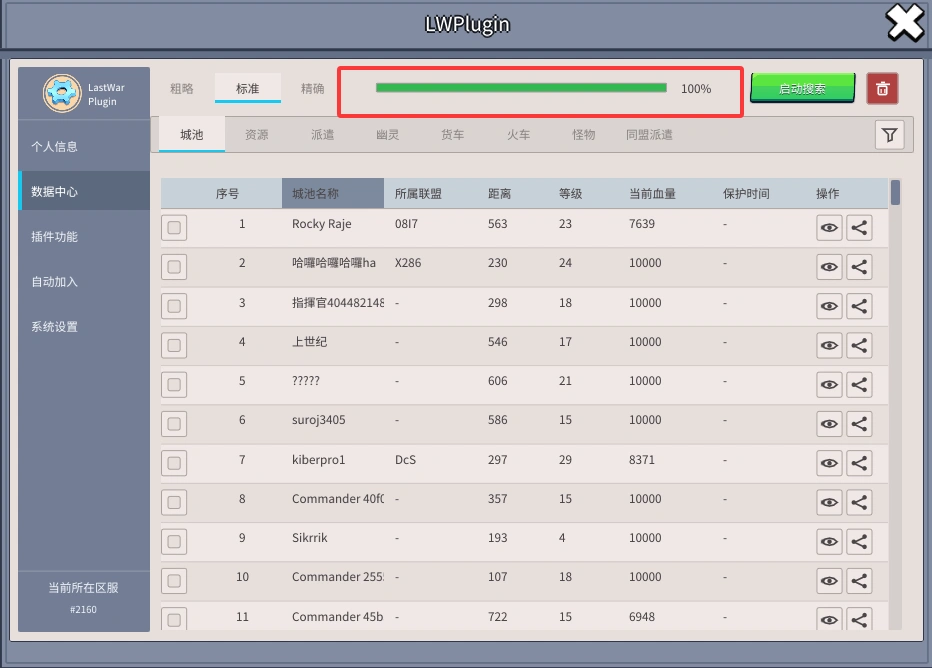Image resolution: width=932 pixels, height=668 pixels.
Task: View suroj3405 city location
Action: (x=829, y=424)
